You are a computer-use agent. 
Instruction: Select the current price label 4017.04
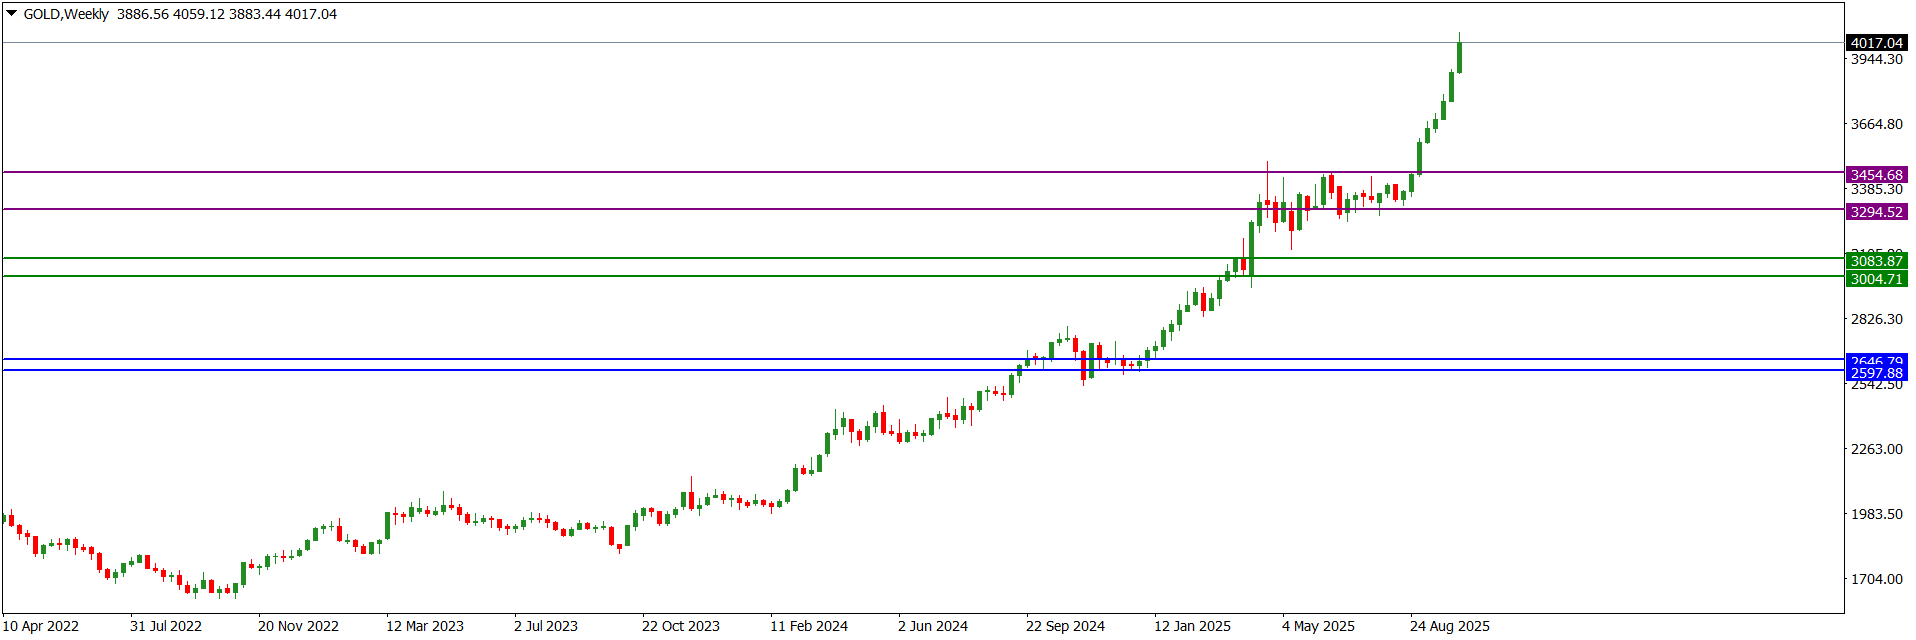pos(1876,43)
